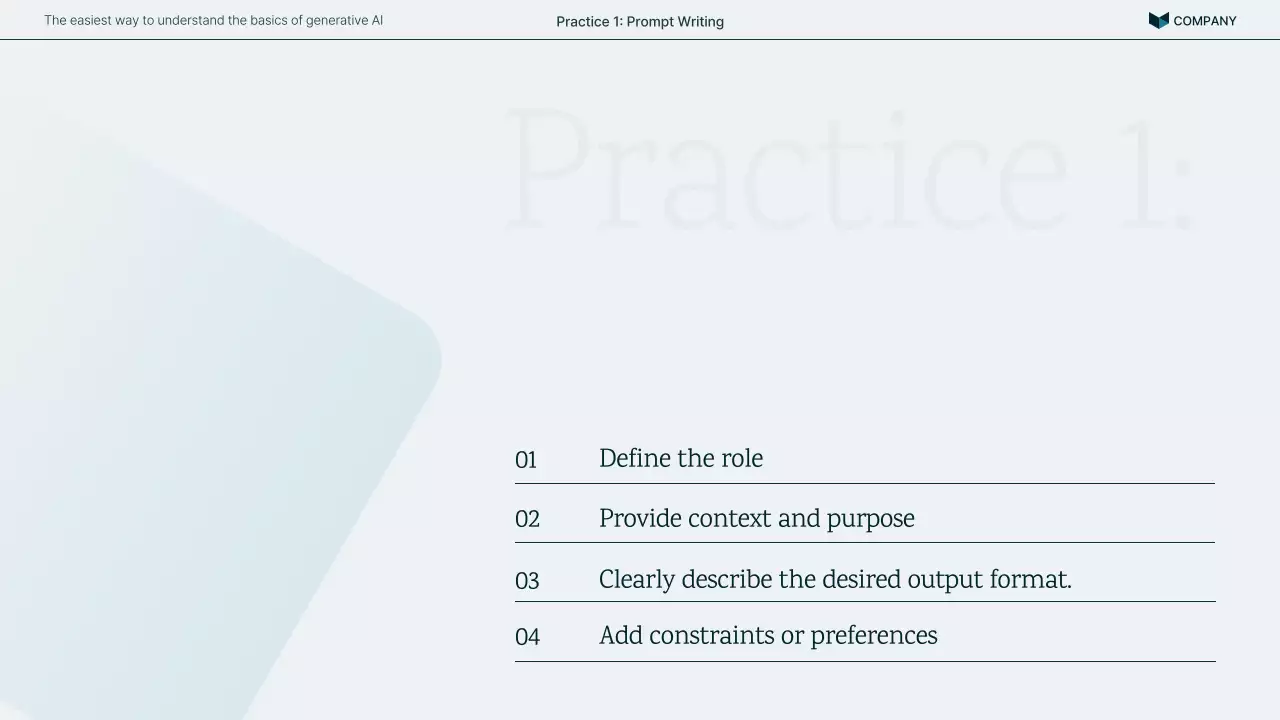Click the header title Practice 1: Prompt Writing
Viewport: 1280px width, 720px height.
tap(640, 21)
